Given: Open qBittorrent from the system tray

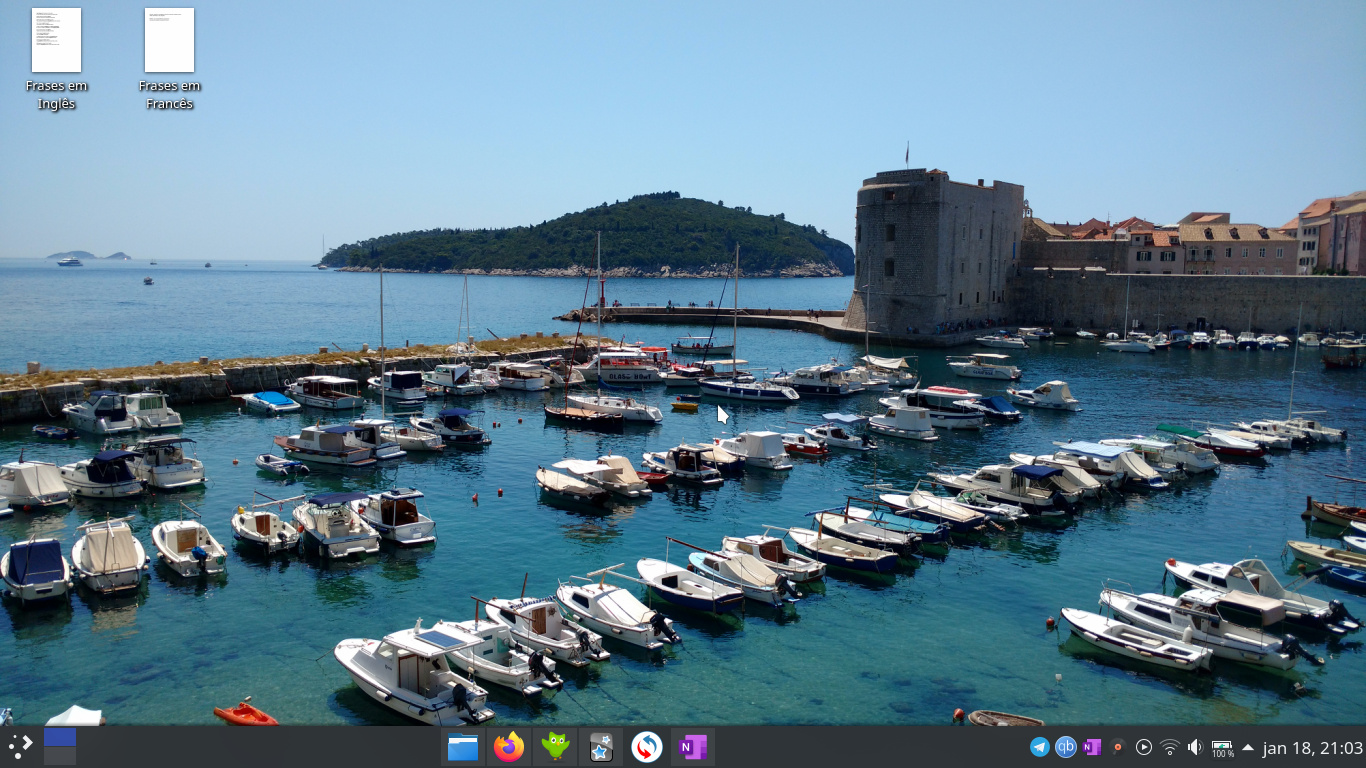Looking at the screenshot, I should [1066, 747].
